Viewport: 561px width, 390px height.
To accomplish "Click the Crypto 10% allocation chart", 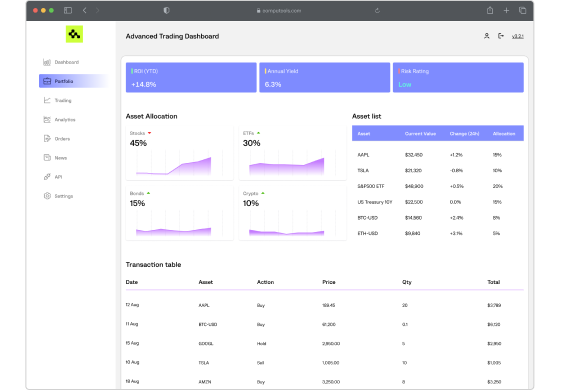I will coord(293,213).
